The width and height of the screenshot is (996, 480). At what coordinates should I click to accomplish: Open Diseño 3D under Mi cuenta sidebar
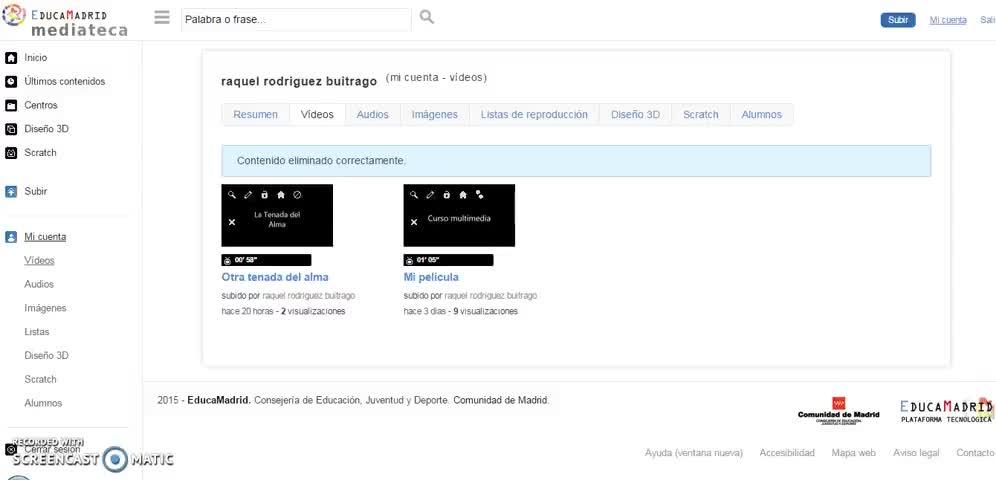46,356
